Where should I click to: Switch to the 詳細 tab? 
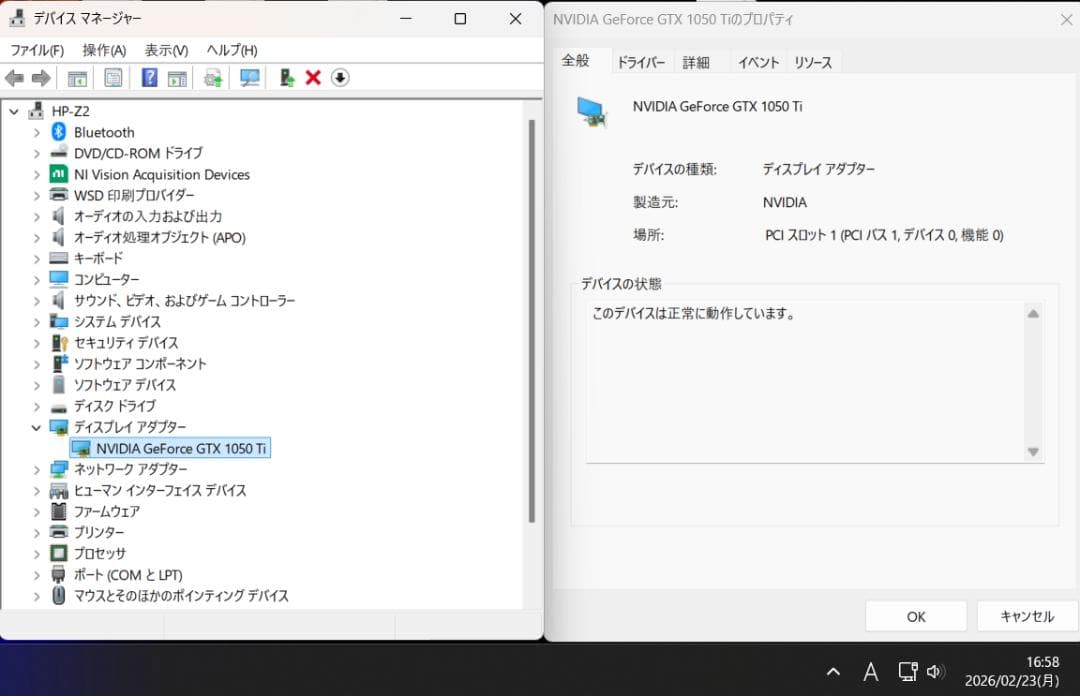tap(696, 63)
